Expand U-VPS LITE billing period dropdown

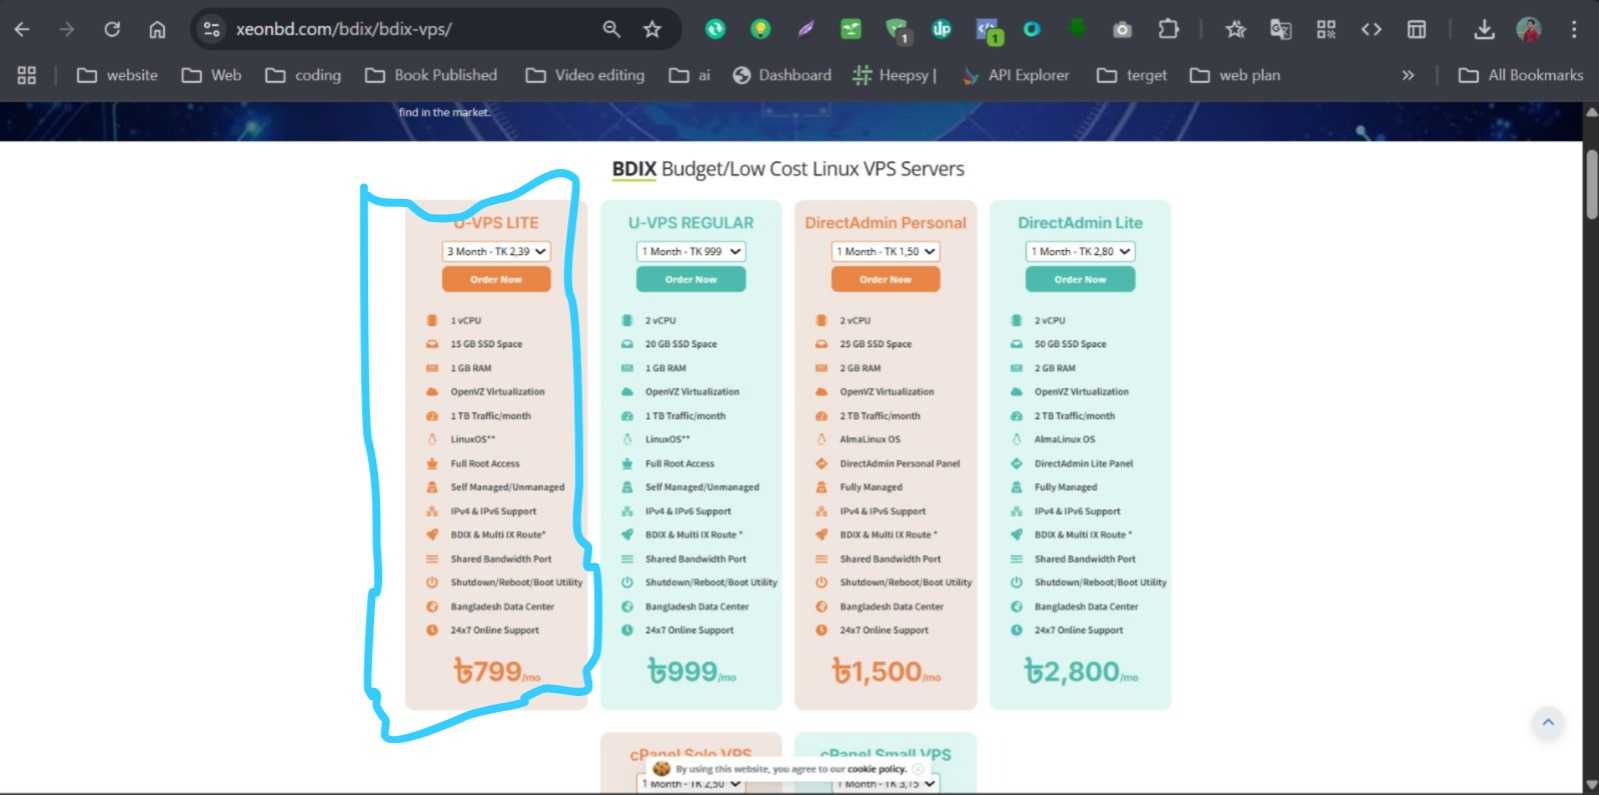(x=496, y=252)
